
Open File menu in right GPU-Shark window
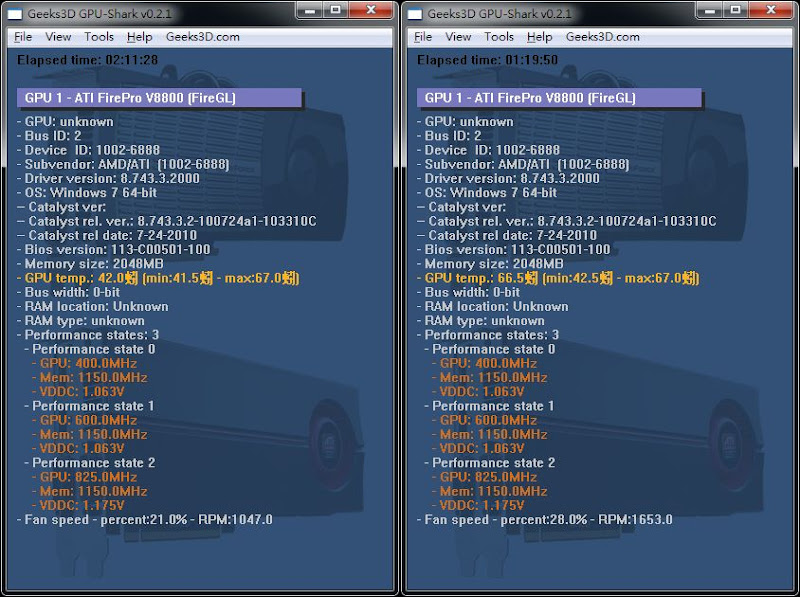click(x=423, y=37)
